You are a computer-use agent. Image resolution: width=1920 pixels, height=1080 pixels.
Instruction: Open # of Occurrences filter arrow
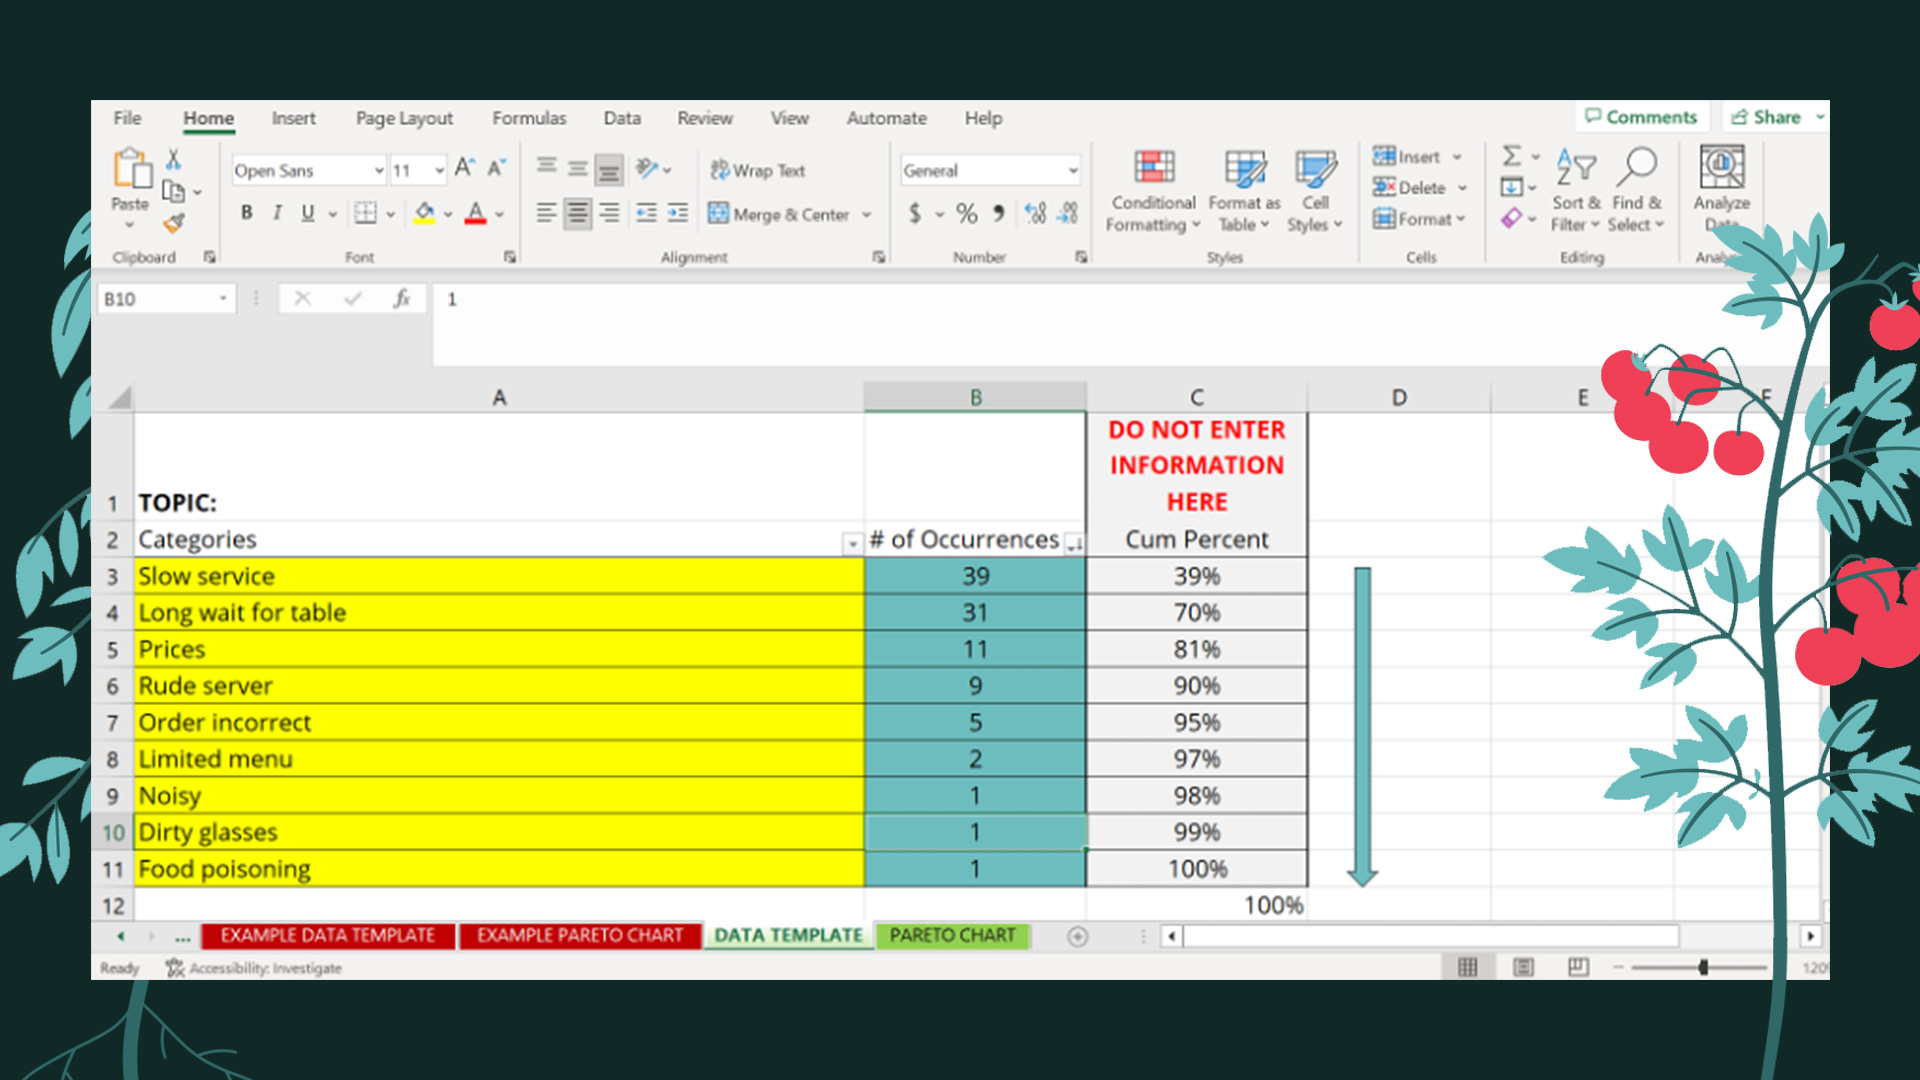coord(1075,544)
